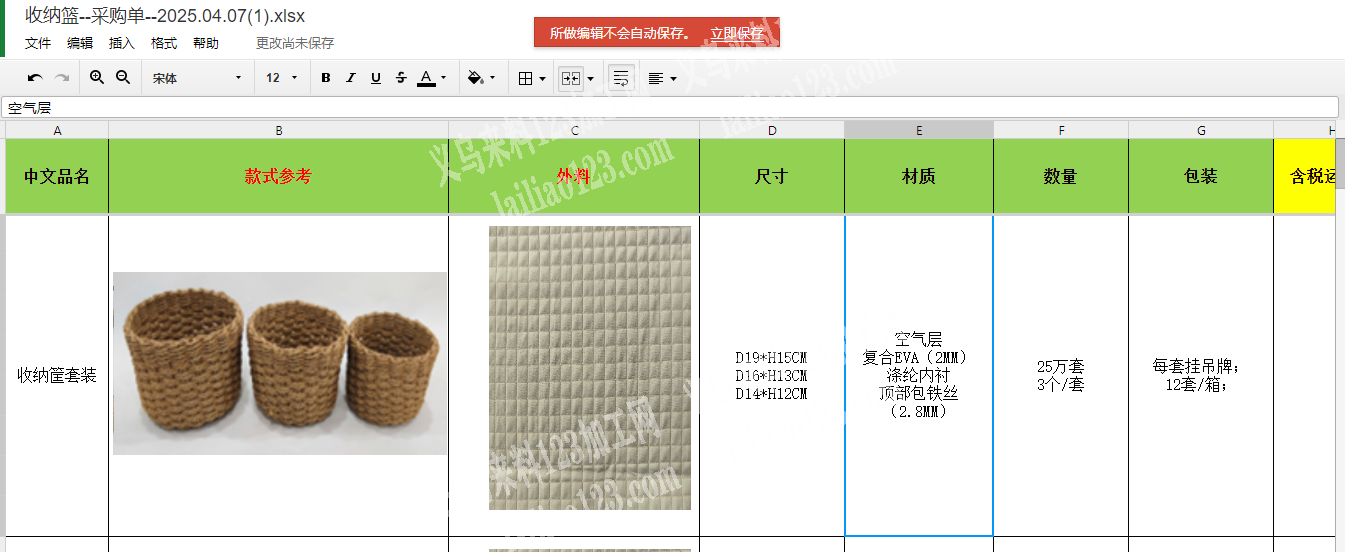Click the cell borders icon
The width and height of the screenshot is (1345, 552).
point(526,78)
